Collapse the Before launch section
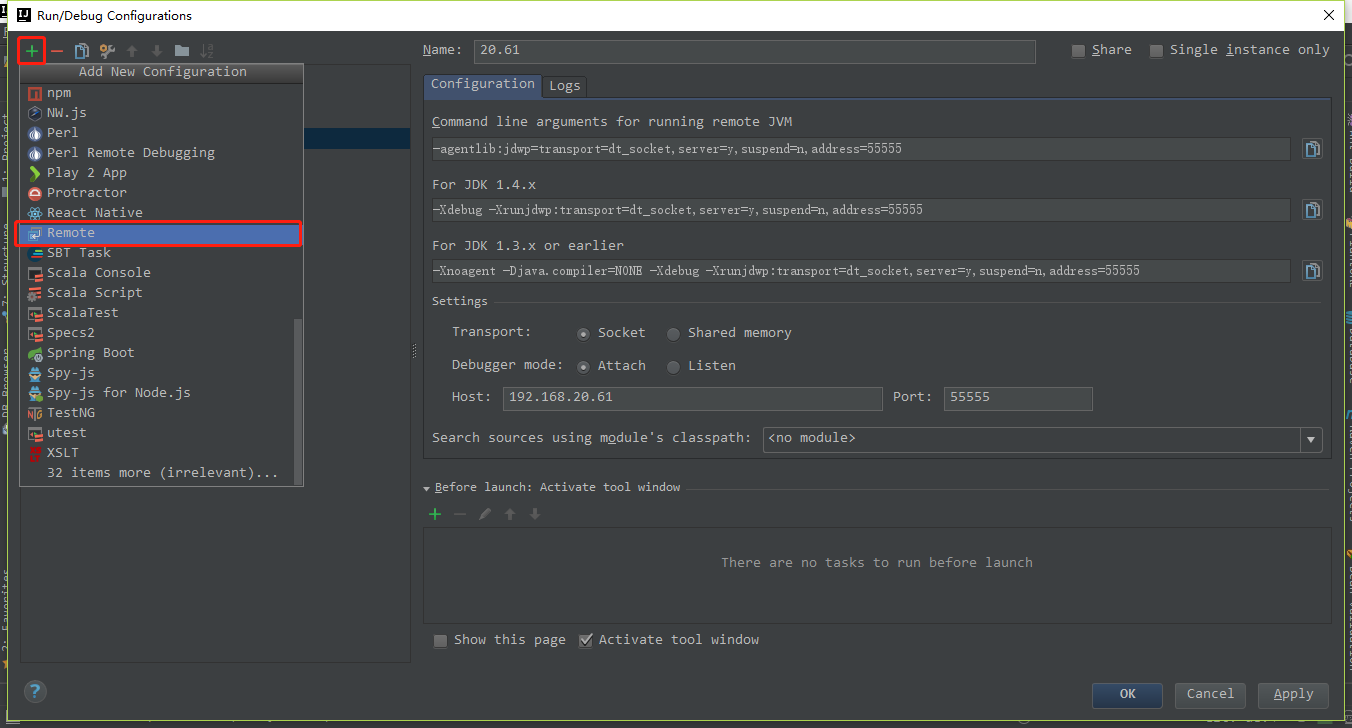The height and width of the screenshot is (728, 1352). (x=427, y=489)
